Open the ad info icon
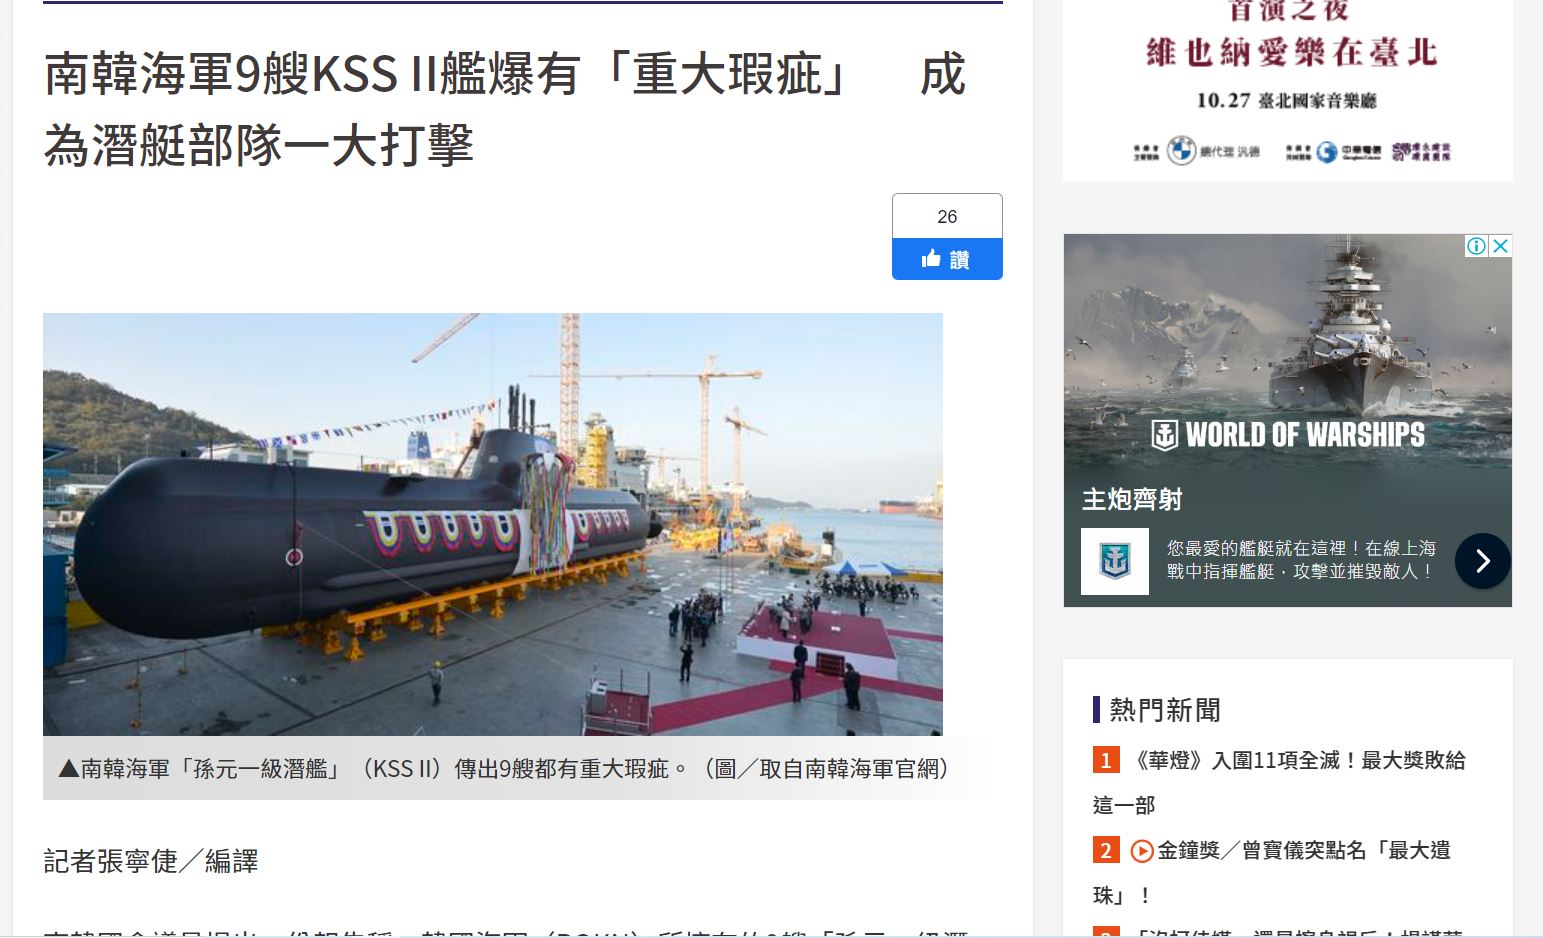This screenshot has height=938, width=1543. click(x=1476, y=246)
